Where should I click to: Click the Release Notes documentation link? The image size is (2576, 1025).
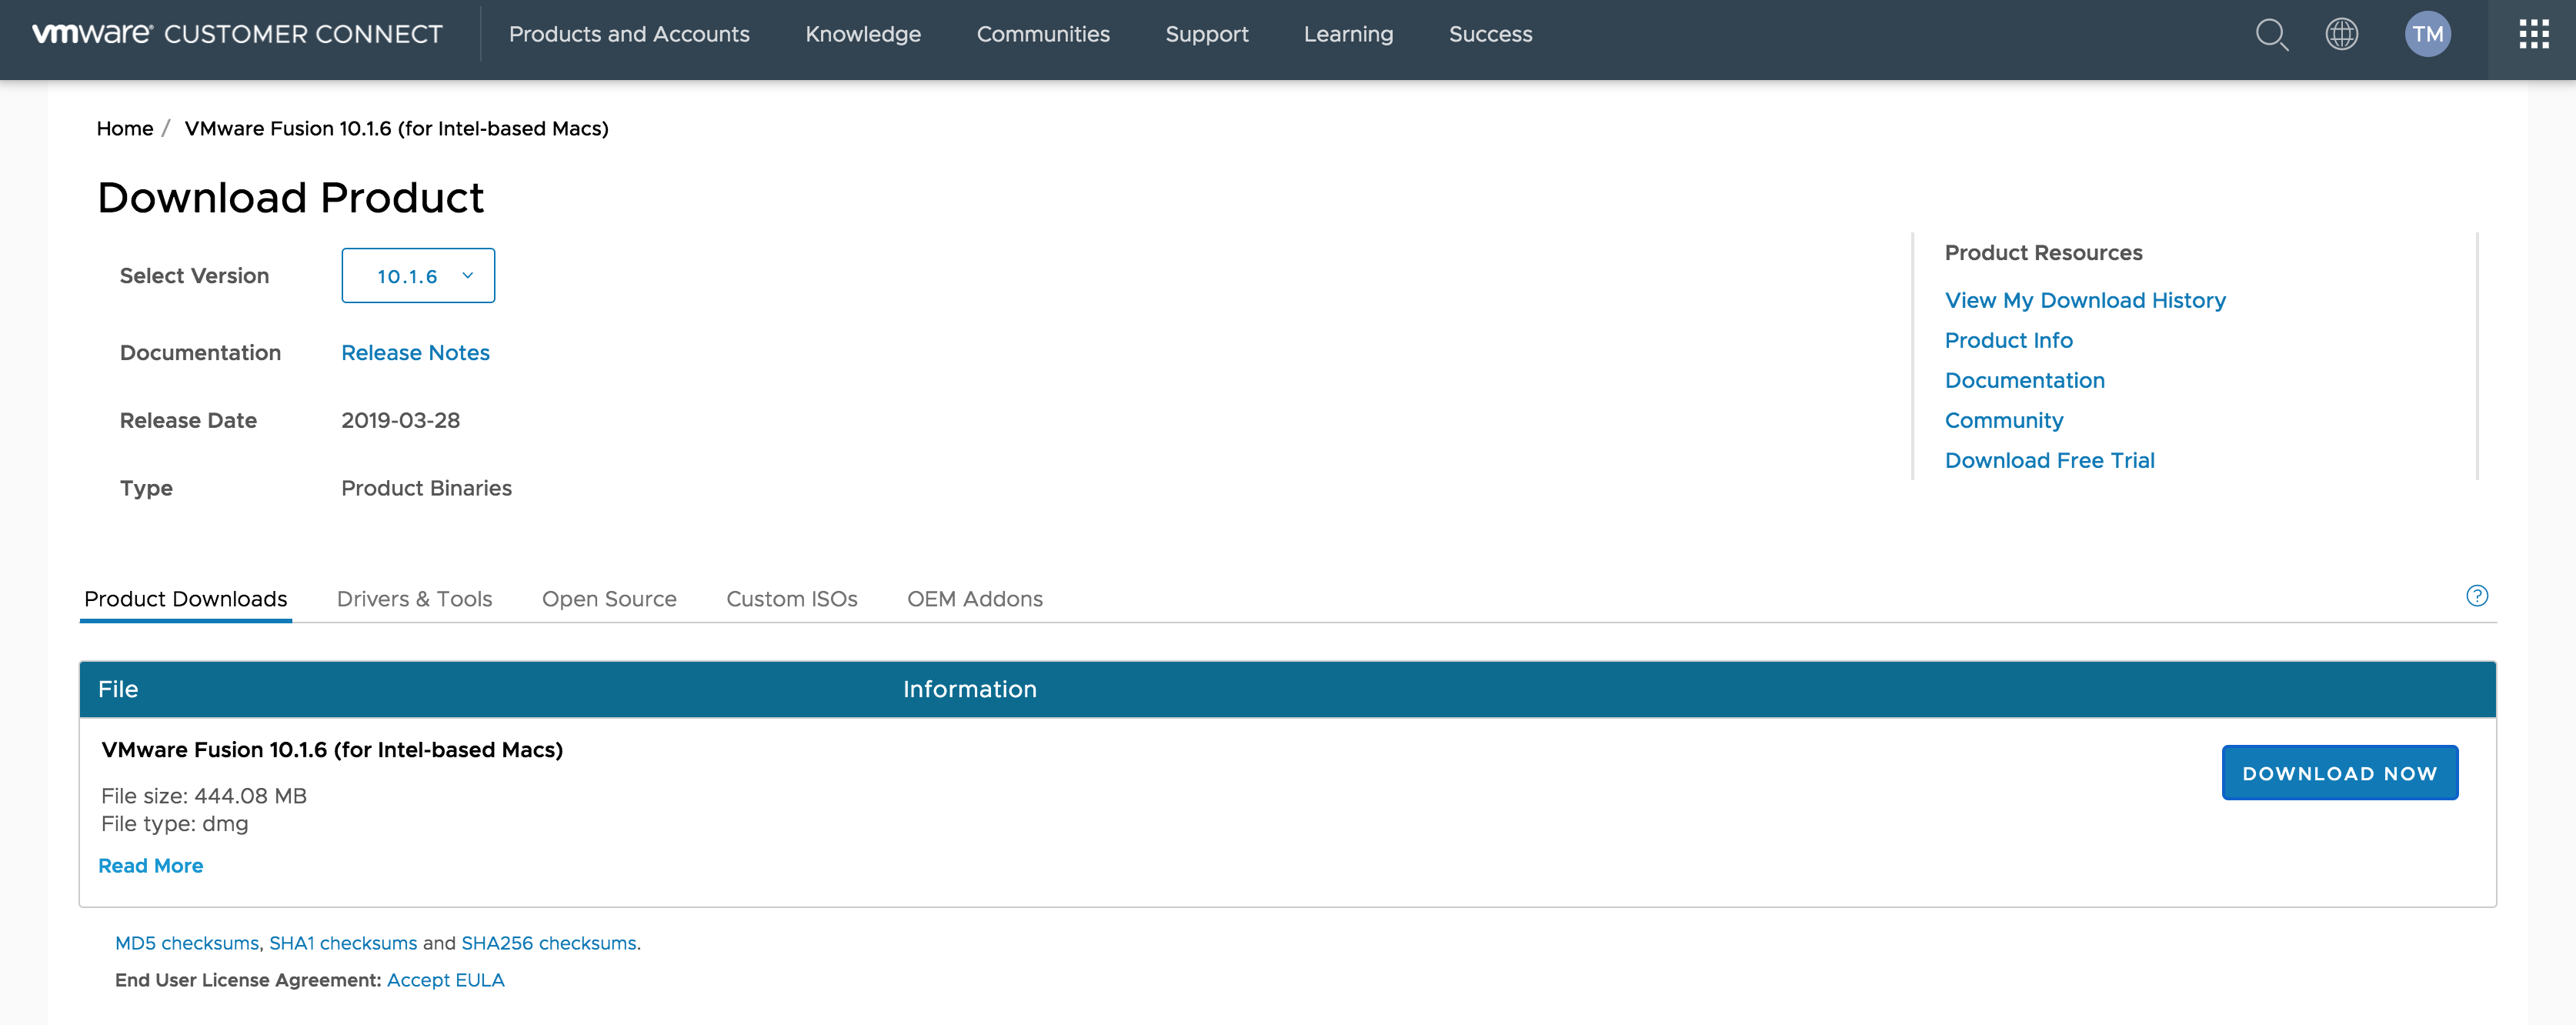tap(414, 352)
